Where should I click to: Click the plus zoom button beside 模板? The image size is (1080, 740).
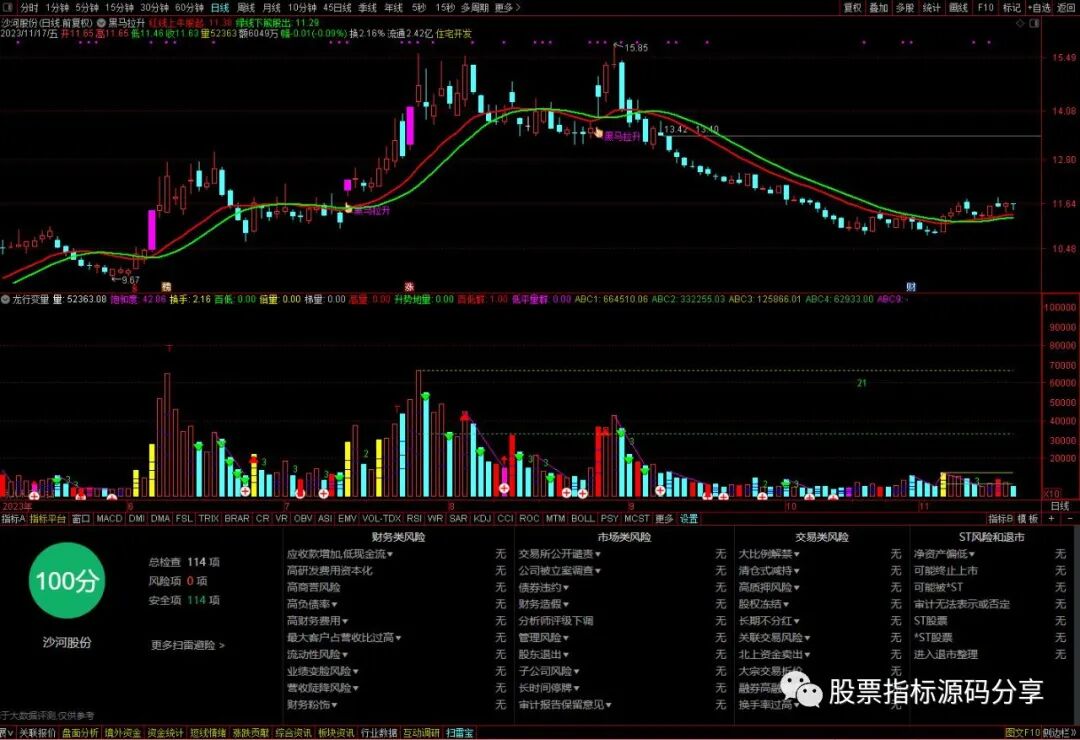click(x=1051, y=518)
